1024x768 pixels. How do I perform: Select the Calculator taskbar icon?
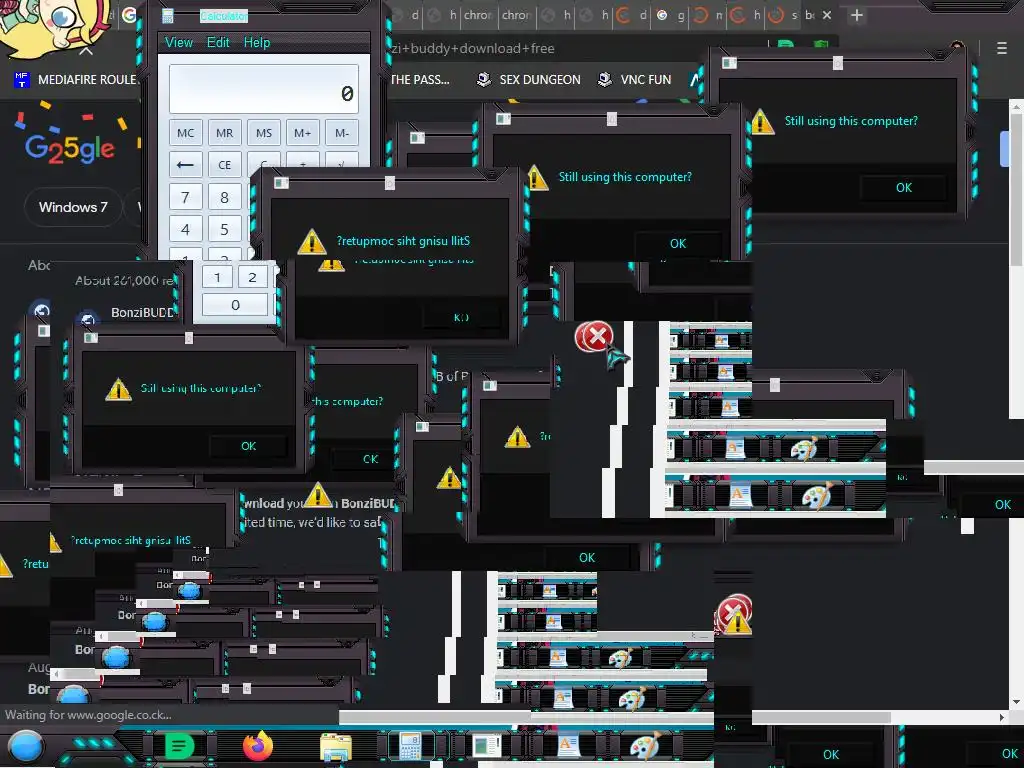click(410, 746)
